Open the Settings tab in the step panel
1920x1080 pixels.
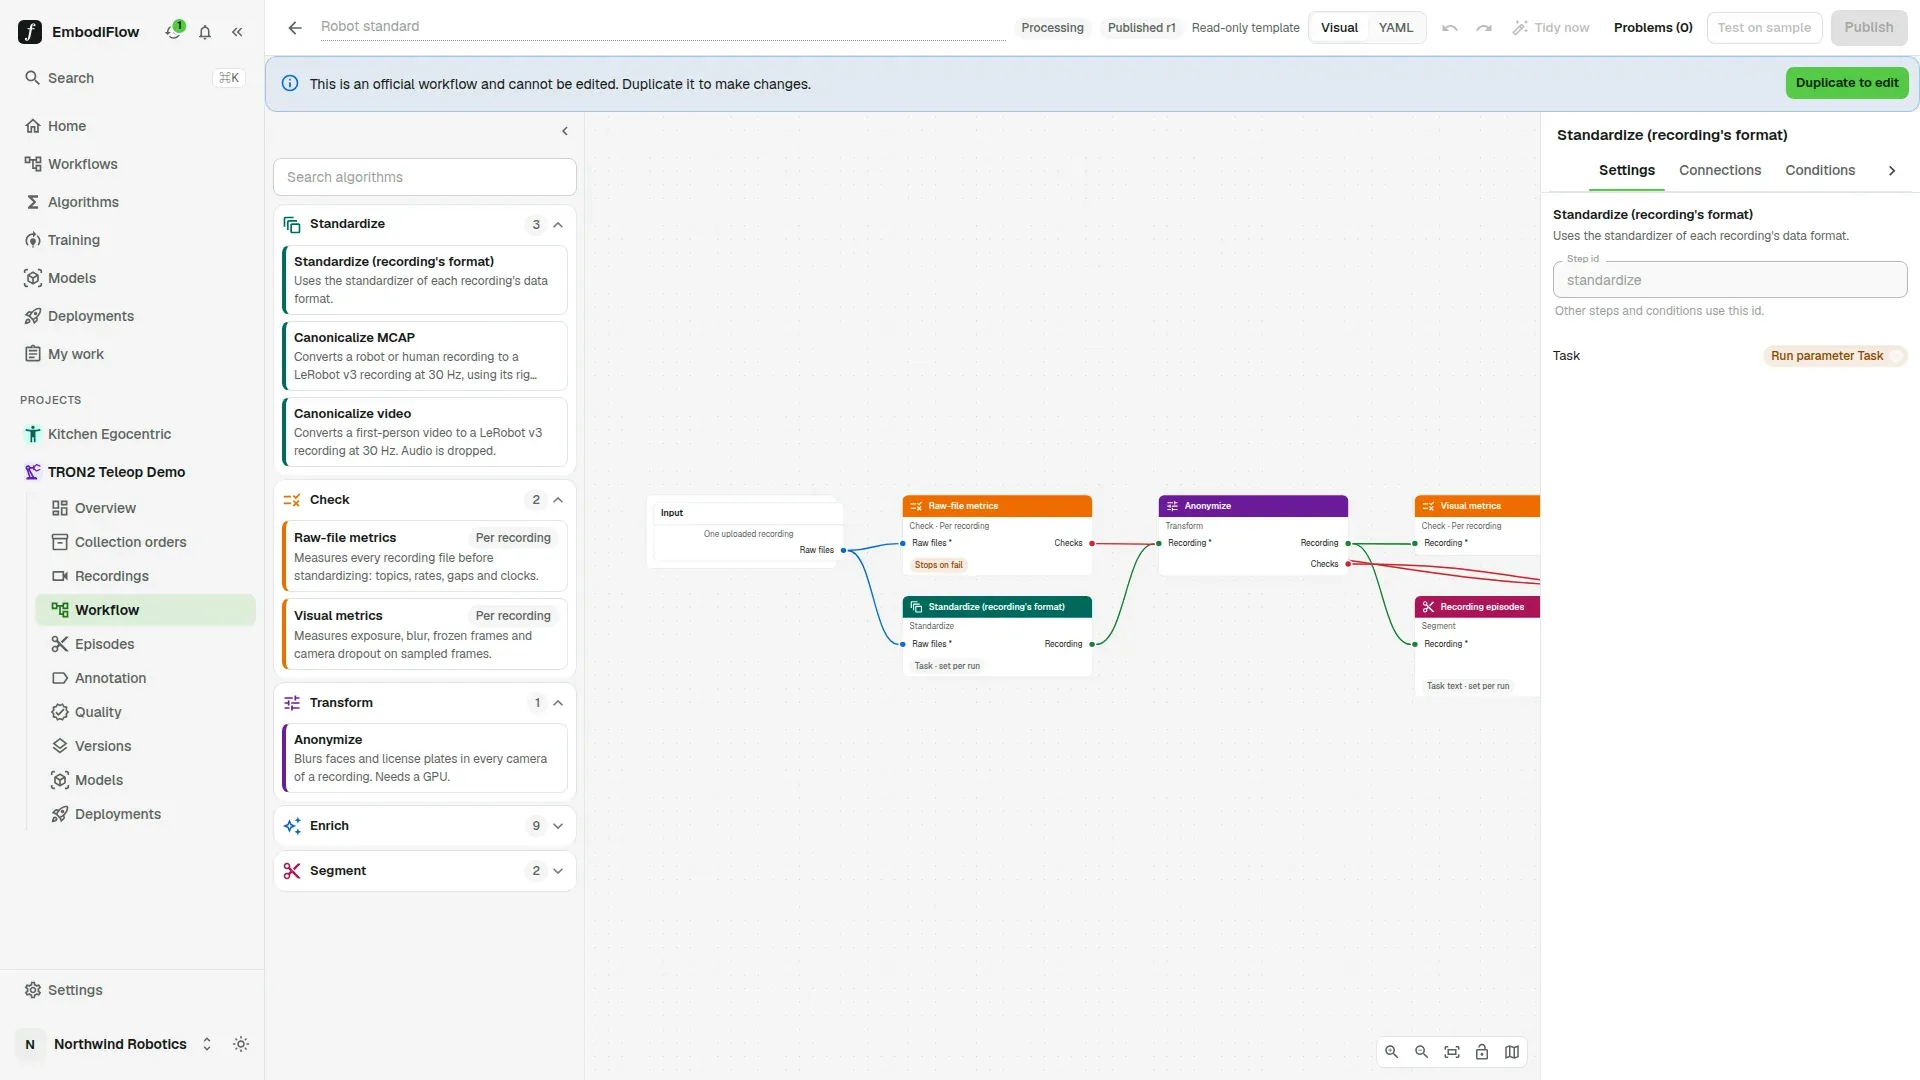(1626, 171)
